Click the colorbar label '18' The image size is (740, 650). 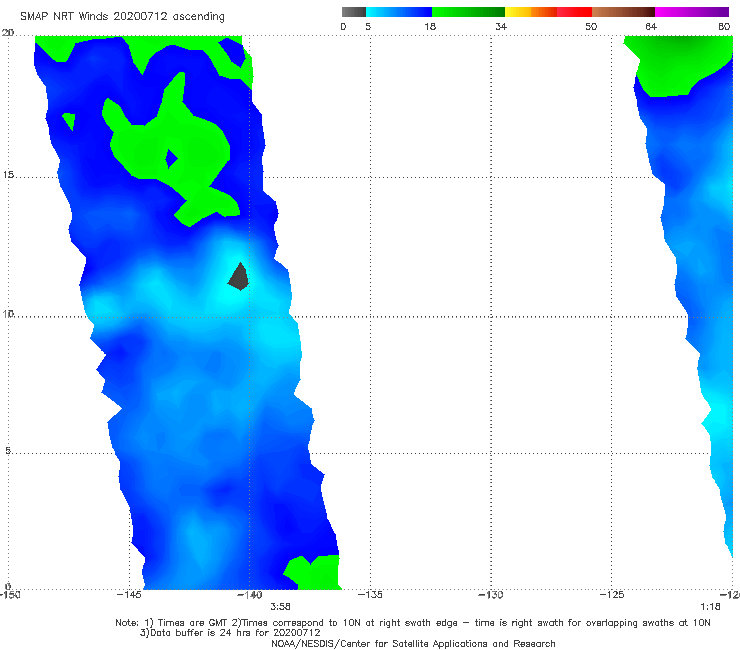[x=430, y=27]
